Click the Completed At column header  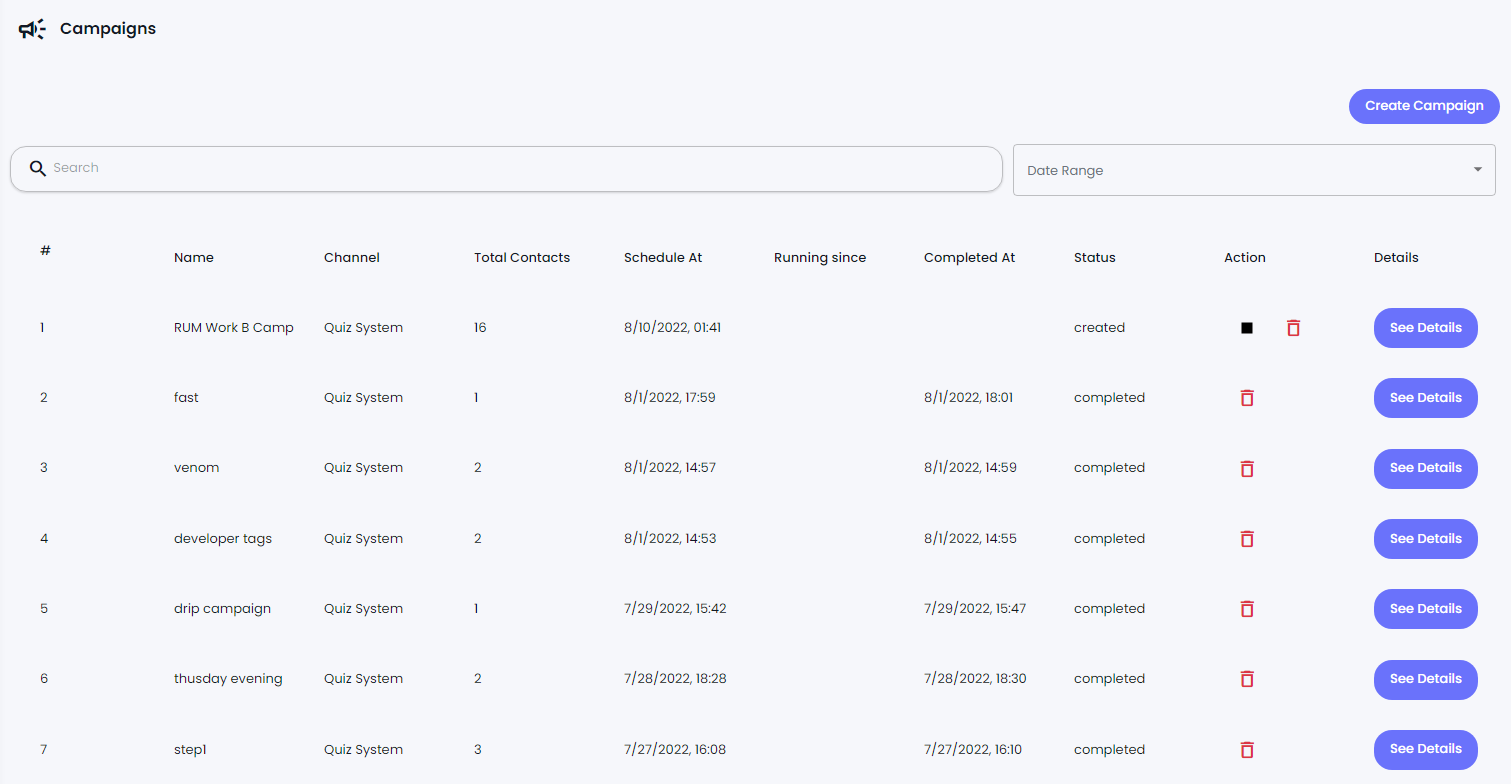[969, 258]
